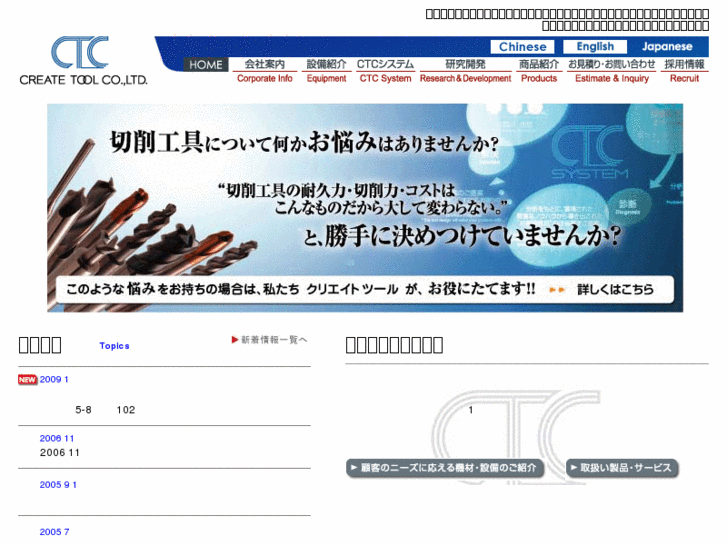Image resolution: width=727 pixels, height=545 pixels.
Task: Click the Topics label
Action: tap(114, 346)
